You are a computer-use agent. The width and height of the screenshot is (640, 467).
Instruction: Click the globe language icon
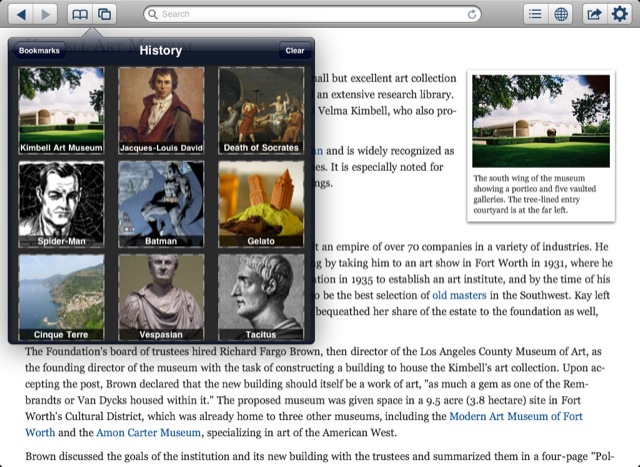point(562,14)
